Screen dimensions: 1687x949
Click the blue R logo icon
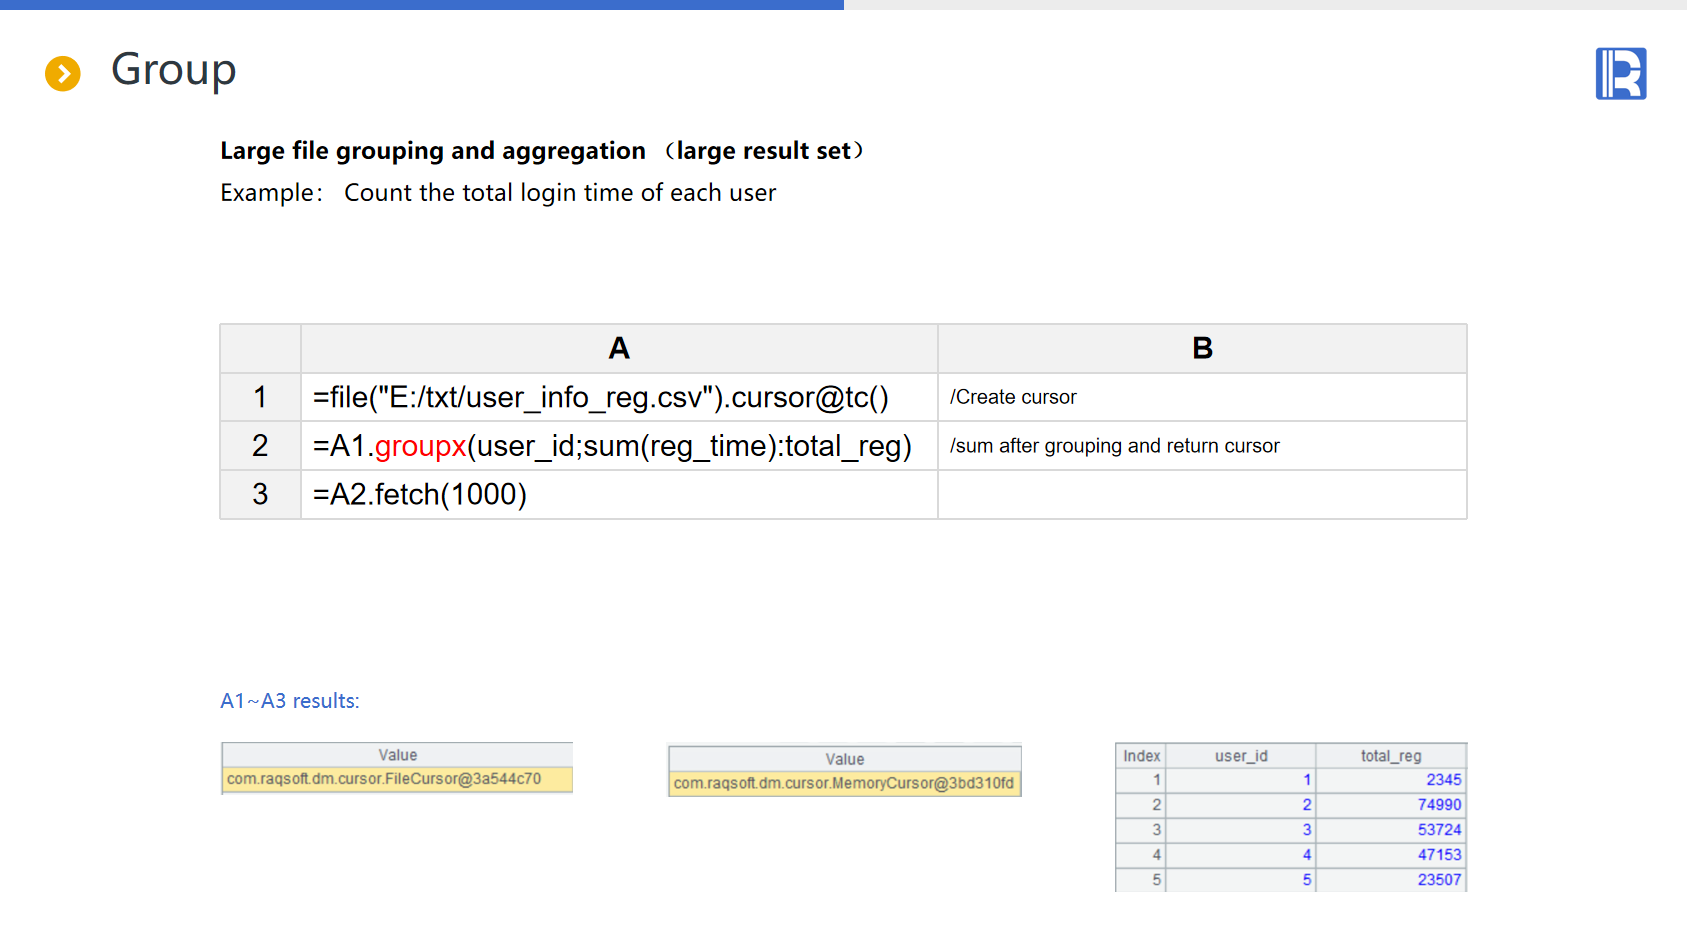1620,74
